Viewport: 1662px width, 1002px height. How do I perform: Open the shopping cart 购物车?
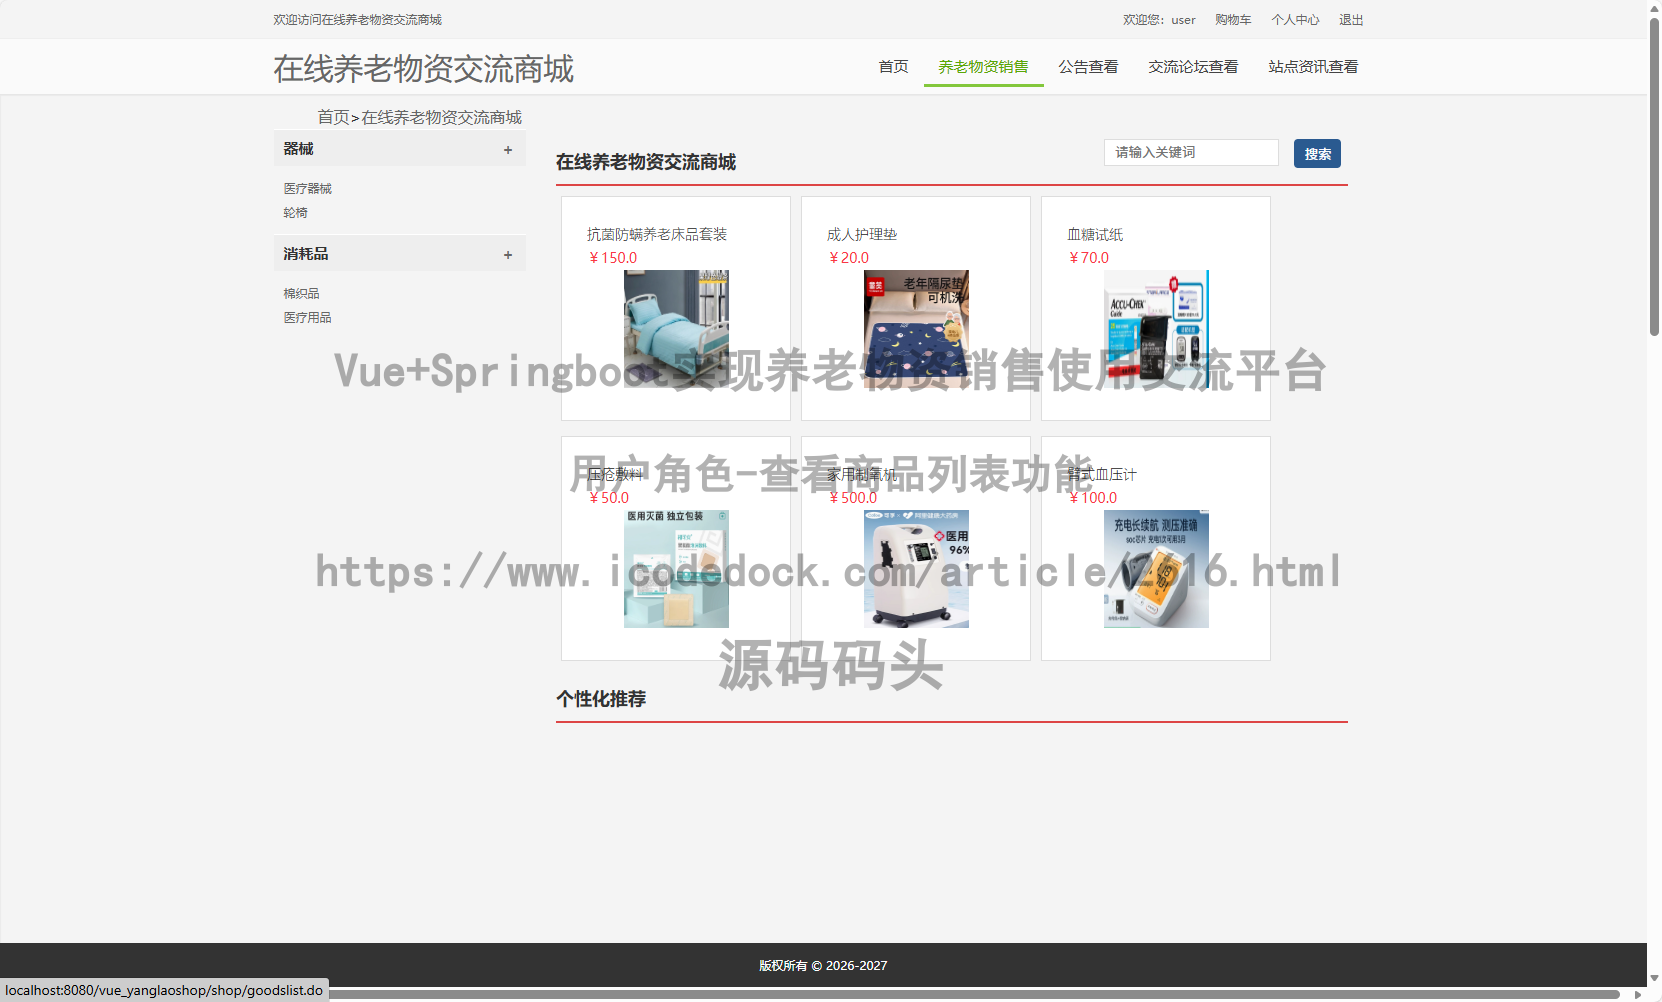1233,19
